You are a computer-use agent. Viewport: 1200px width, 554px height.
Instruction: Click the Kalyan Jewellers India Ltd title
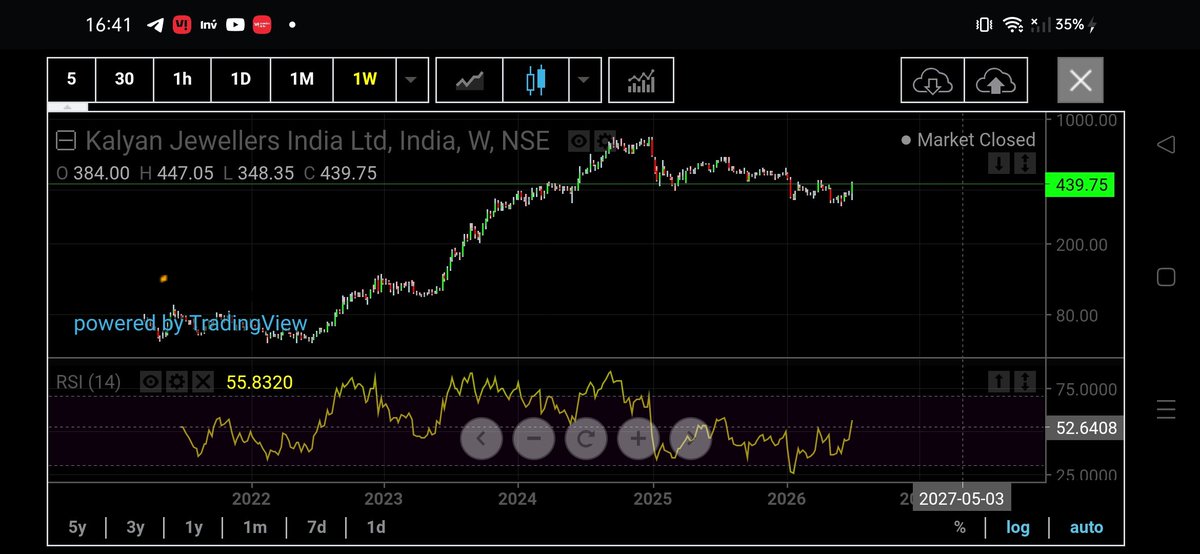point(318,141)
